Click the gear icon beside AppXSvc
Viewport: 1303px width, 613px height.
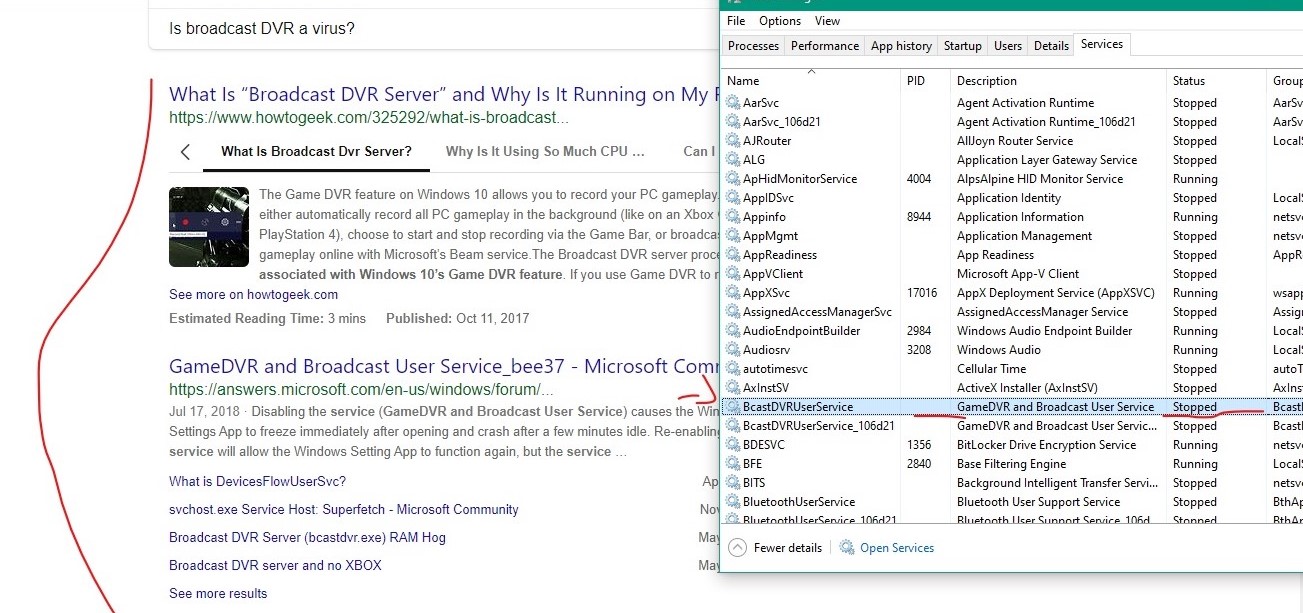pos(733,293)
